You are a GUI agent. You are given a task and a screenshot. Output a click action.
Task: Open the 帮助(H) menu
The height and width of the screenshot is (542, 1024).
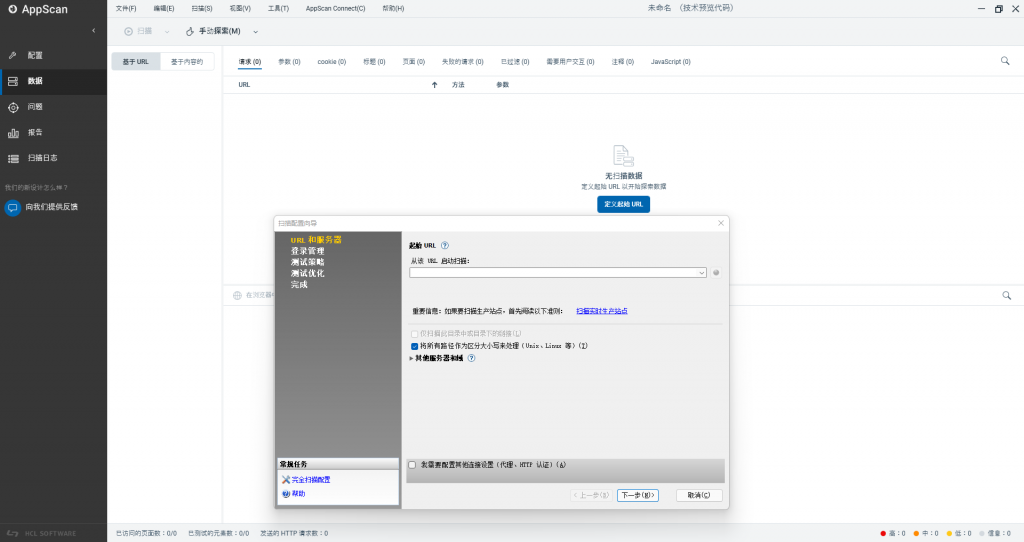pos(393,8)
